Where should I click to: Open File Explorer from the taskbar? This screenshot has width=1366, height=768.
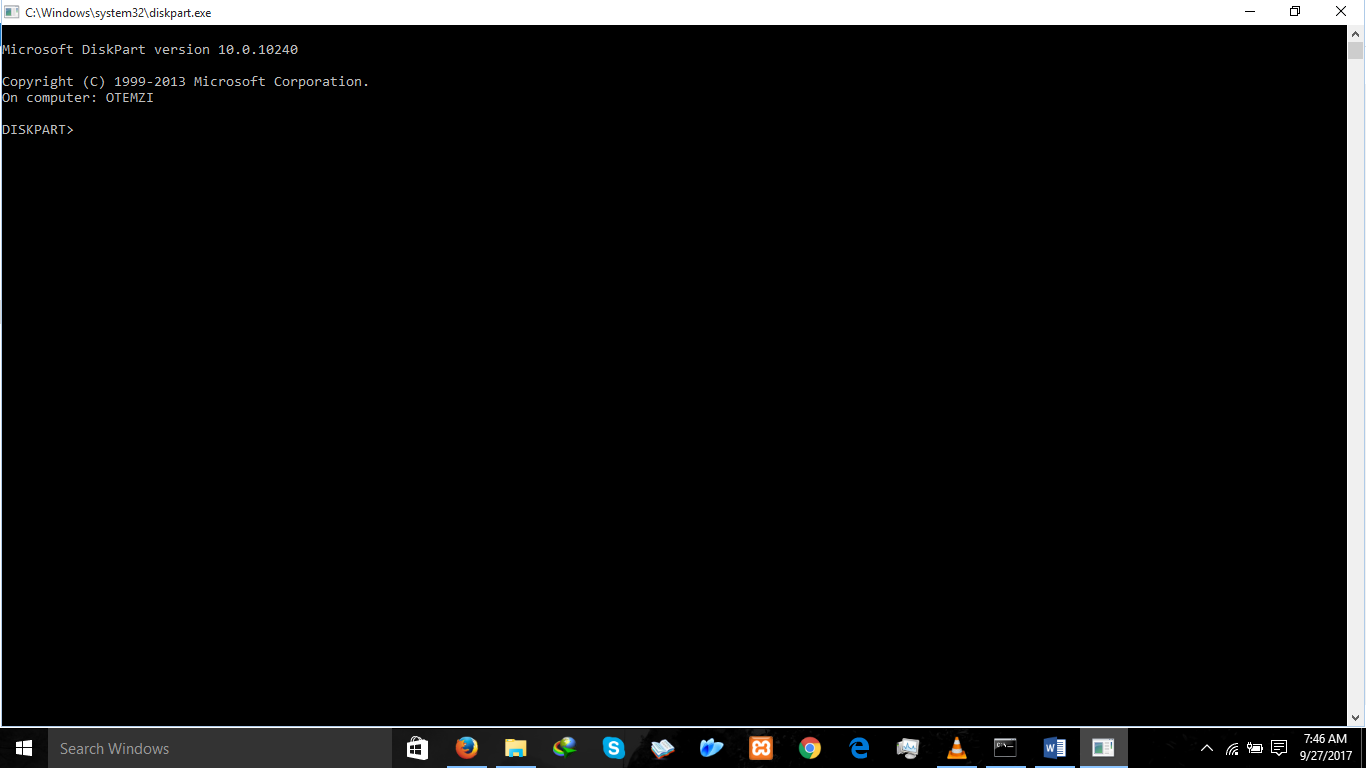click(515, 748)
